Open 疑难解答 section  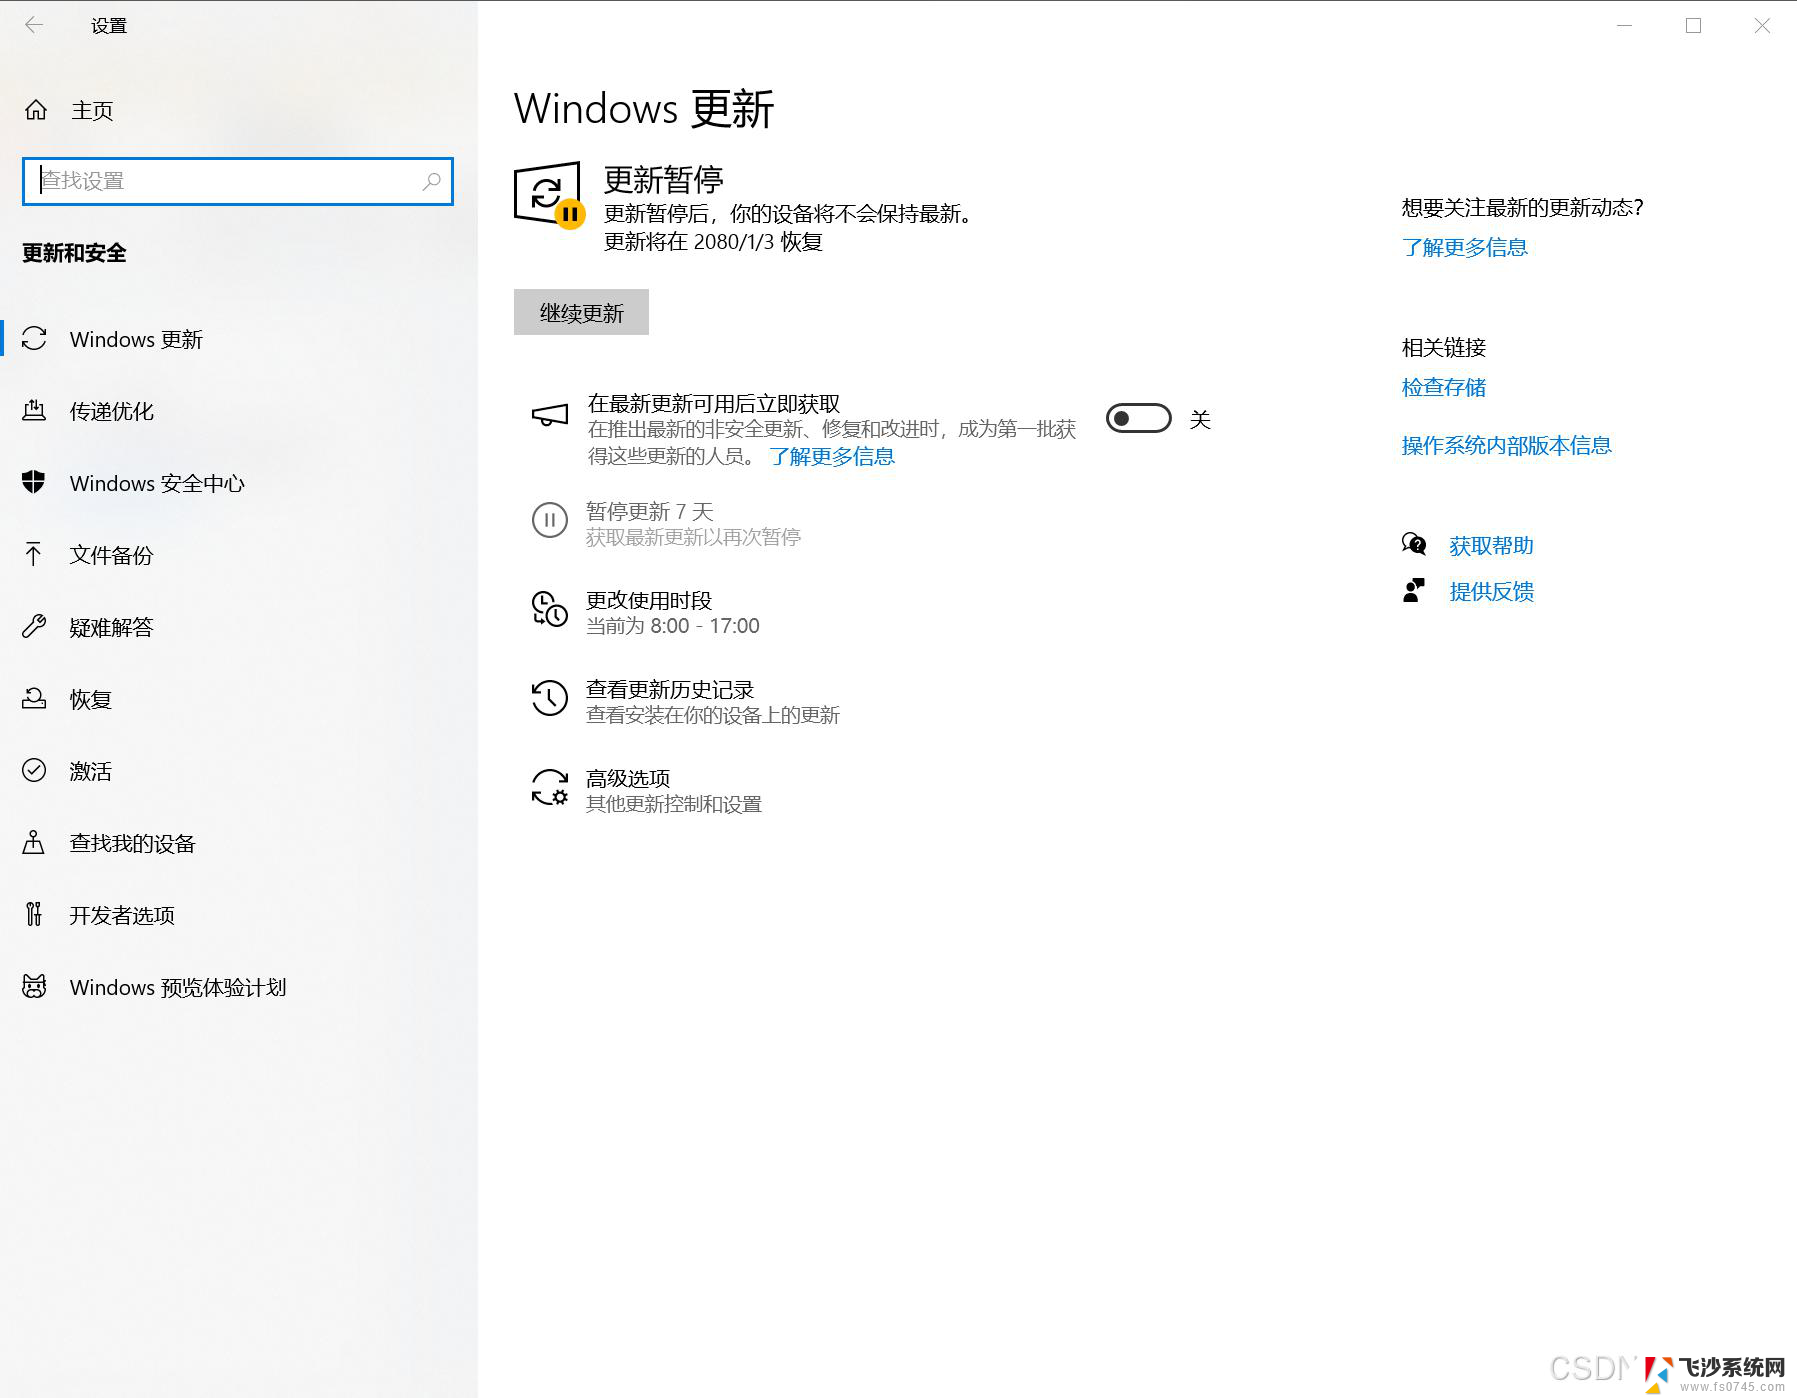tap(239, 627)
